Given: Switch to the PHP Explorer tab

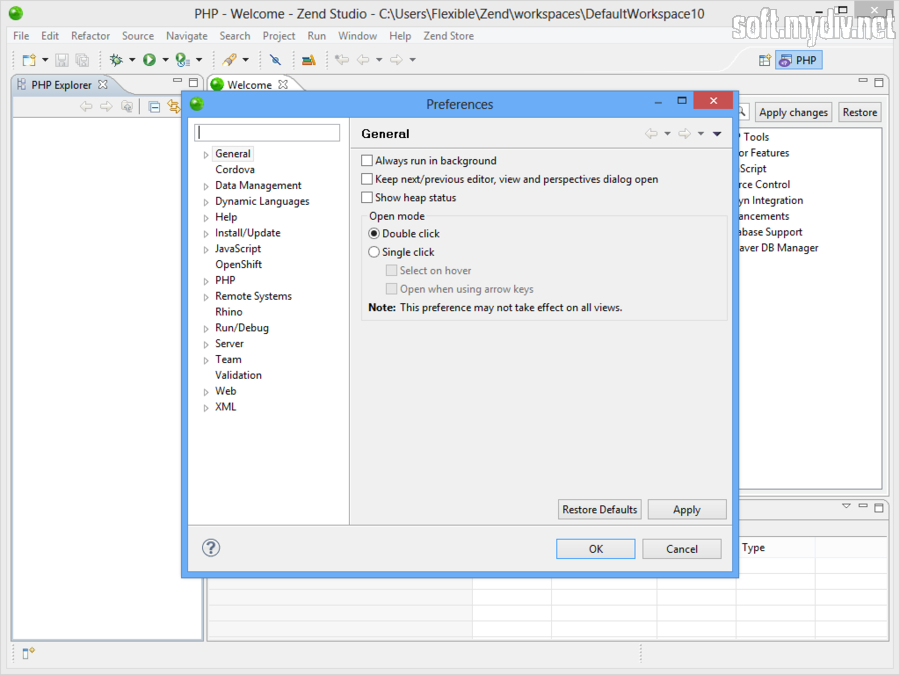Looking at the screenshot, I should click(61, 85).
